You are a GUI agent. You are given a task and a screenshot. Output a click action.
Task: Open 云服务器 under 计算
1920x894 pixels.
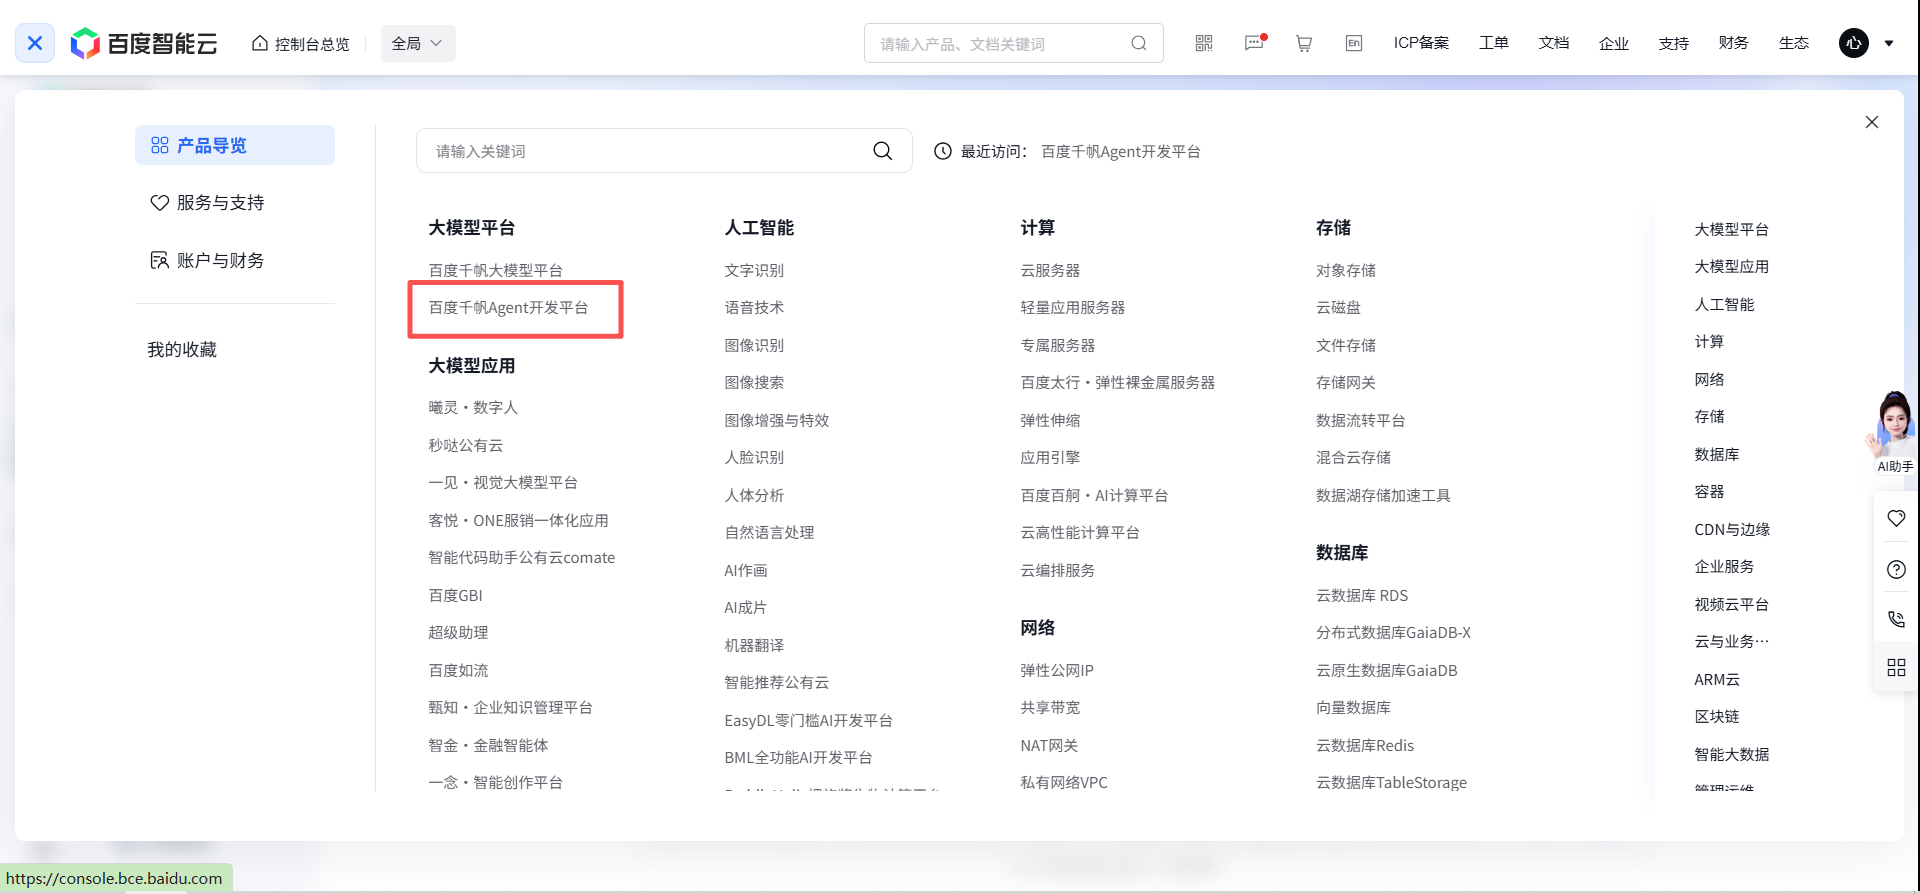[1050, 271]
